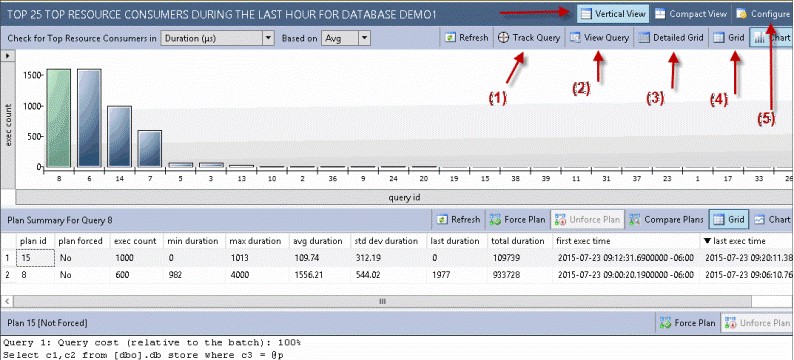Screen dimensions: 794x360
Task: Click the Track Query button
Action: (x=529, y=37)
